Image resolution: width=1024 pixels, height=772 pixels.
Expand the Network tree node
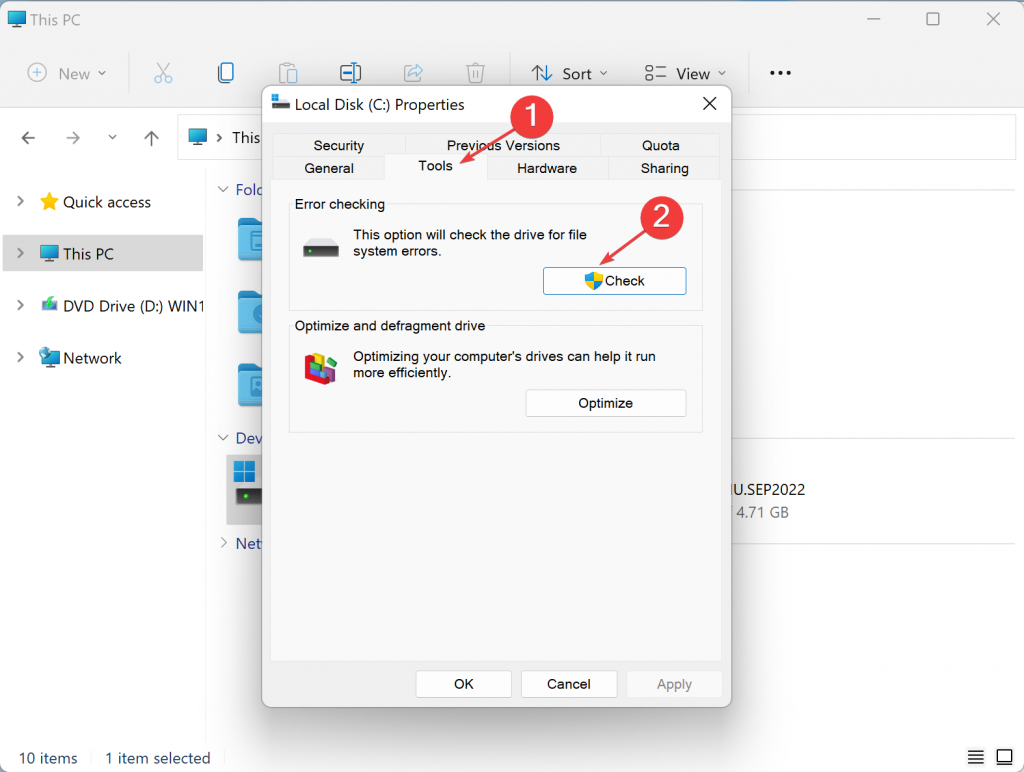click(20, 357)
